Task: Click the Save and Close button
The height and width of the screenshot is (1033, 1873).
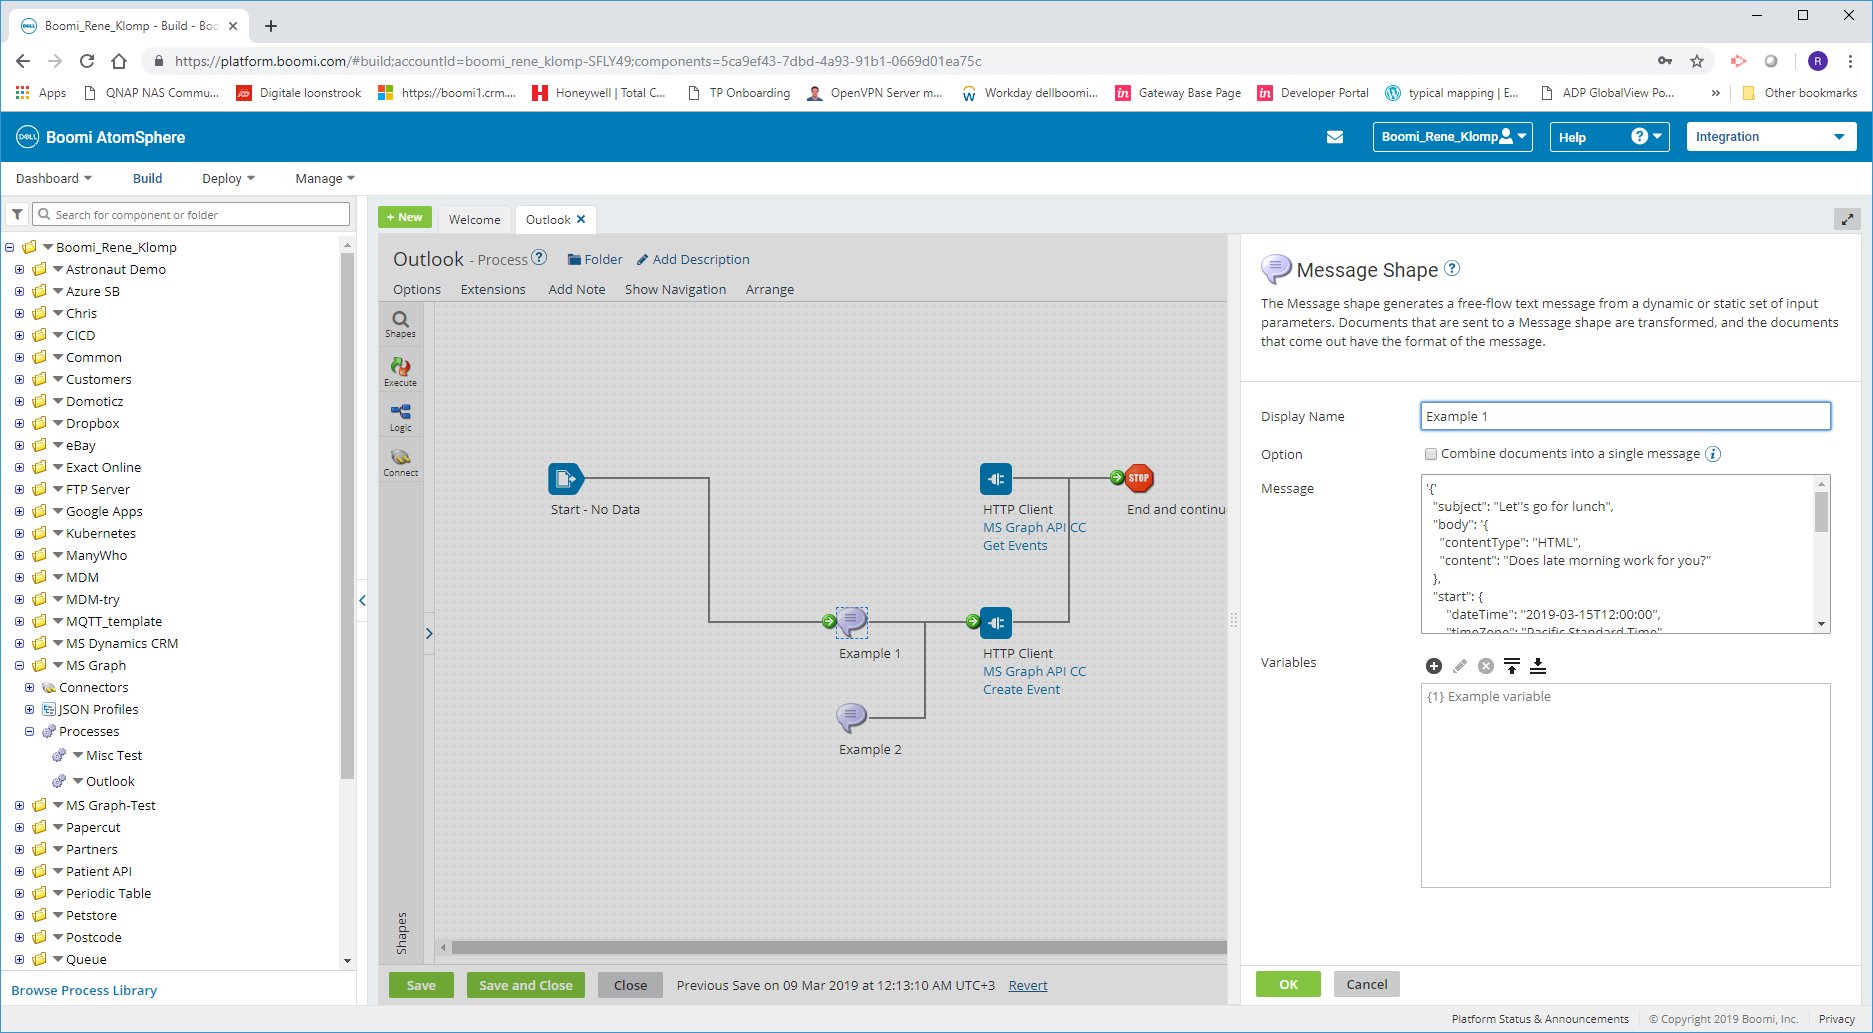Action: 525,985
